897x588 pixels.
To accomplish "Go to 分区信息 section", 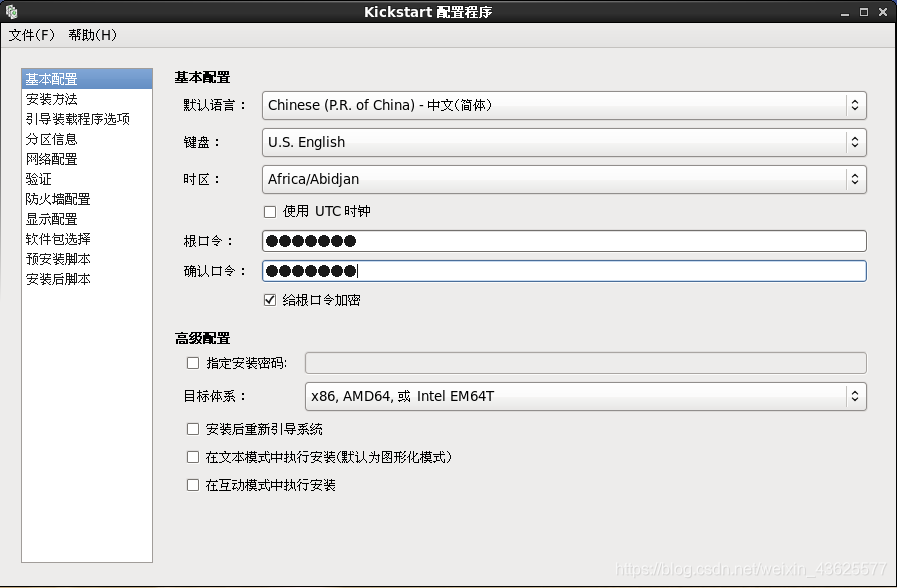I will (87, 139).
